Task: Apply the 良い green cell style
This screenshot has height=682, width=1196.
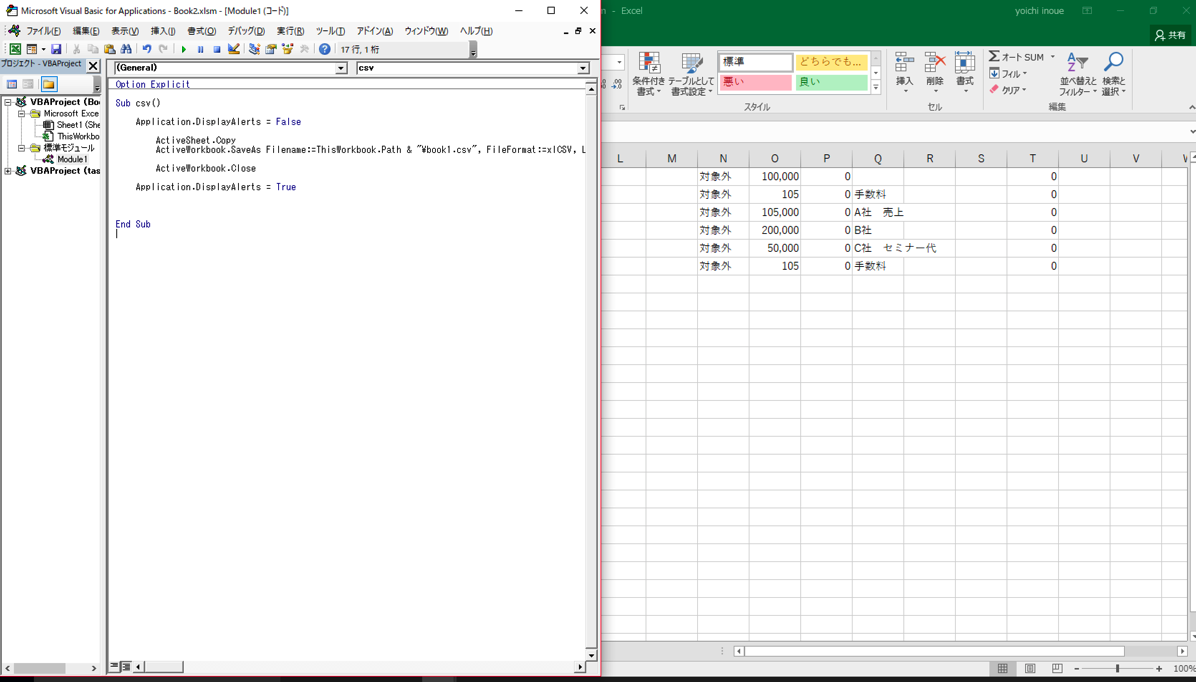Action: [831, 82]
